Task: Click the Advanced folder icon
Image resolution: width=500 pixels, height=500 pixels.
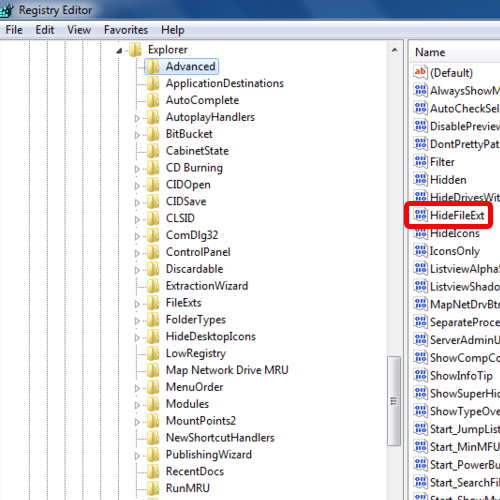Action: [x=153, y=66]
